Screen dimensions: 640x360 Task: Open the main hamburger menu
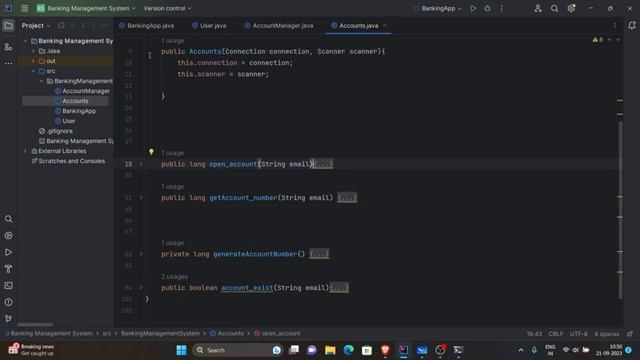pyautogui.click(x=24, y=8)
